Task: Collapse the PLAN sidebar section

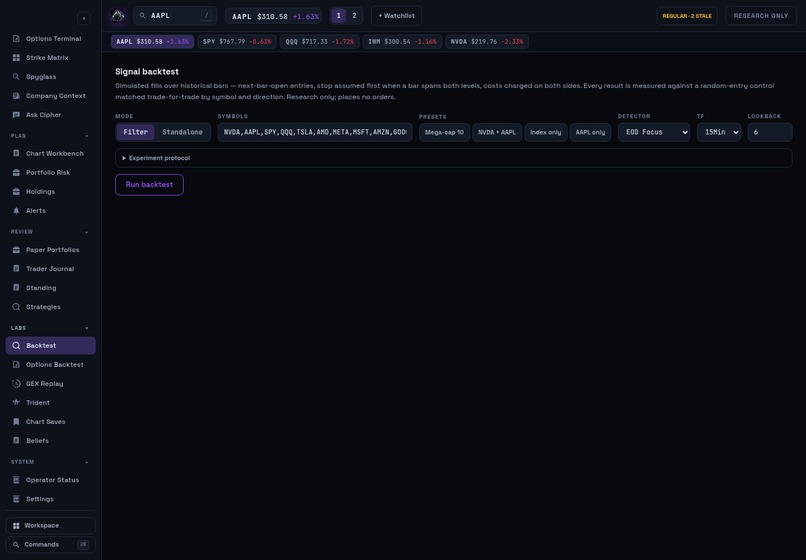Action: 86,136
